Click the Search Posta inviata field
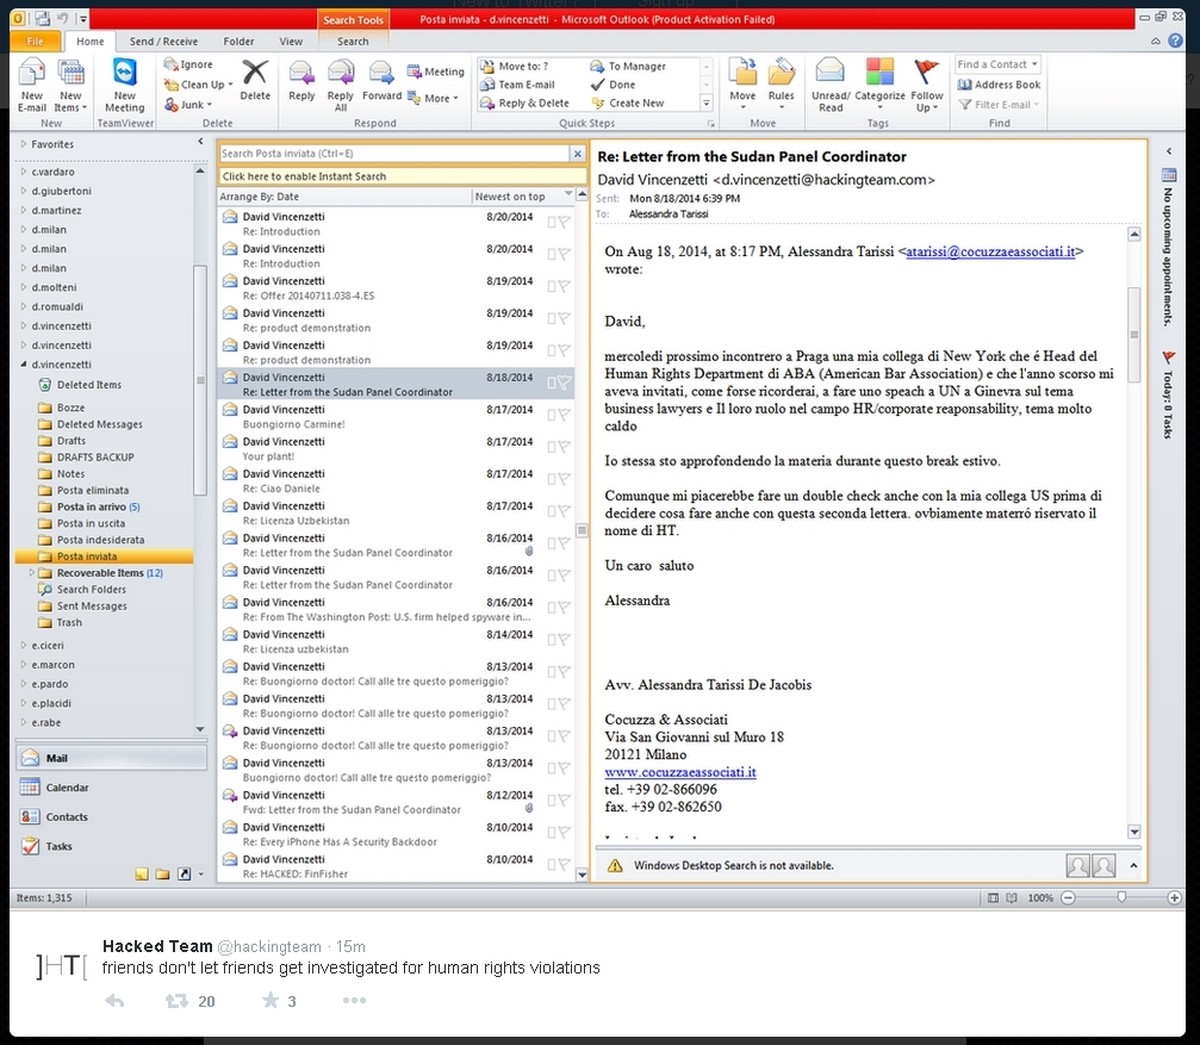 coord(395,154)
